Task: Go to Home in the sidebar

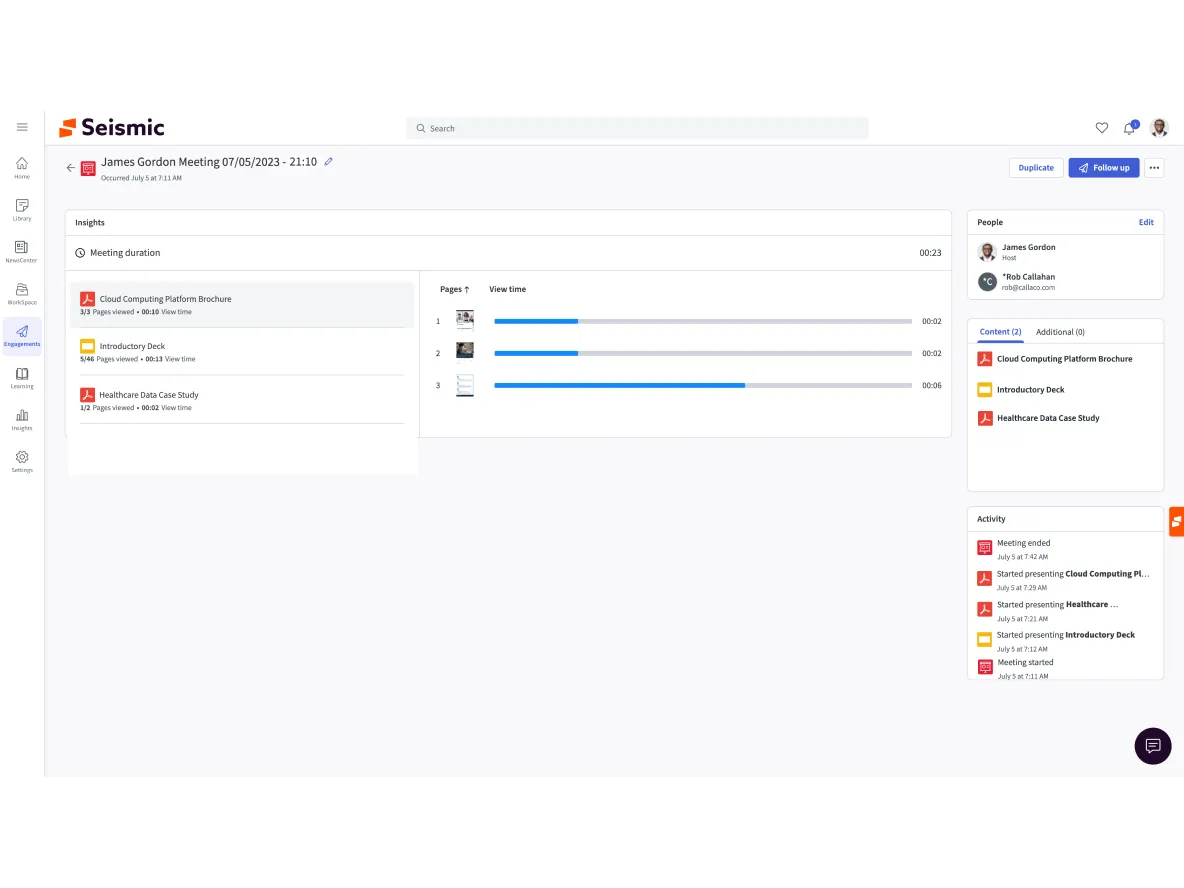Action: pos(22,168)
